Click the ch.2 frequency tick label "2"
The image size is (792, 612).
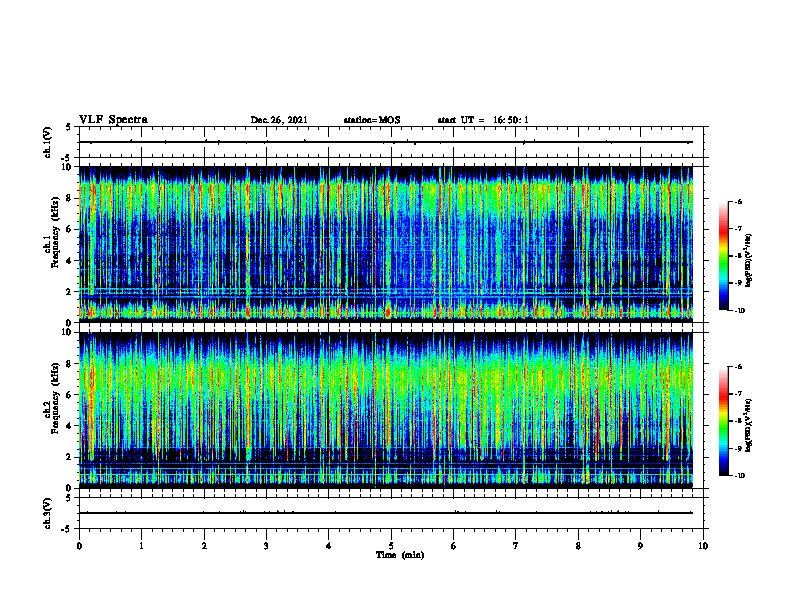coord(69,457)
